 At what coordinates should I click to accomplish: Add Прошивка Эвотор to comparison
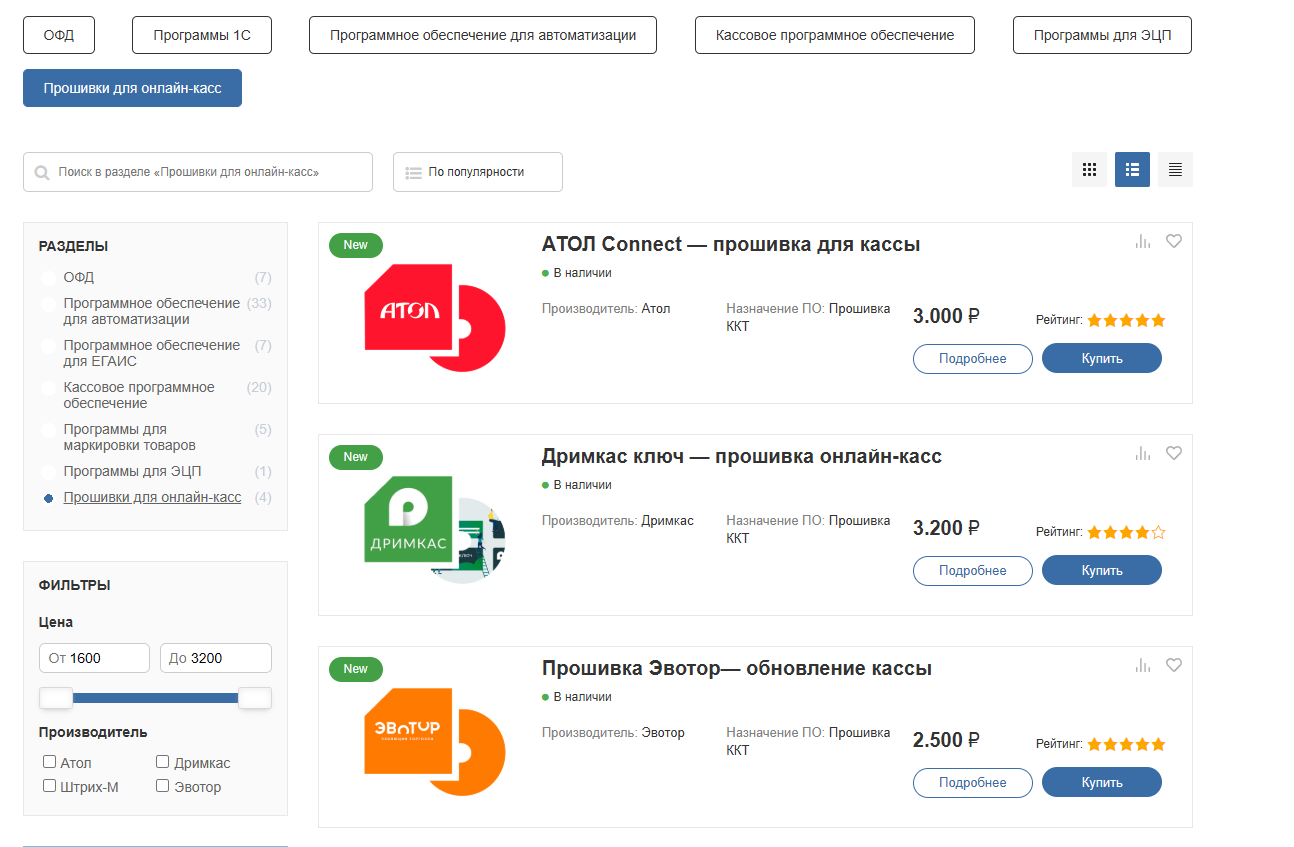1143,665
